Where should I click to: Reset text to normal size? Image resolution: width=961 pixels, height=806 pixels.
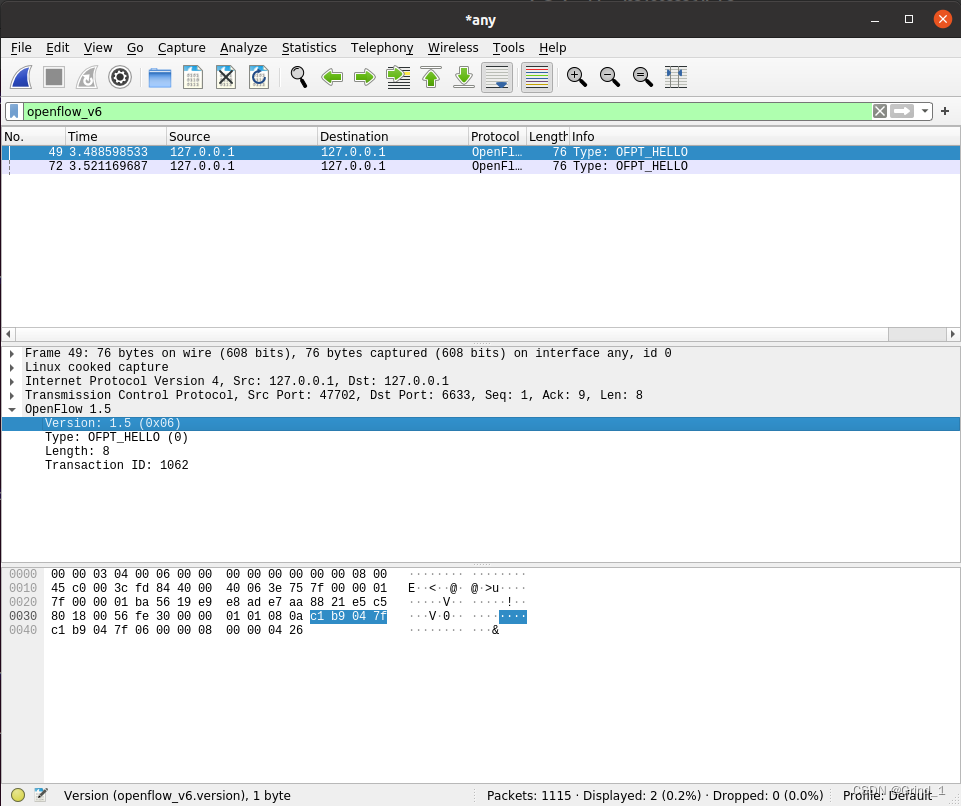[x=643, y=77]
